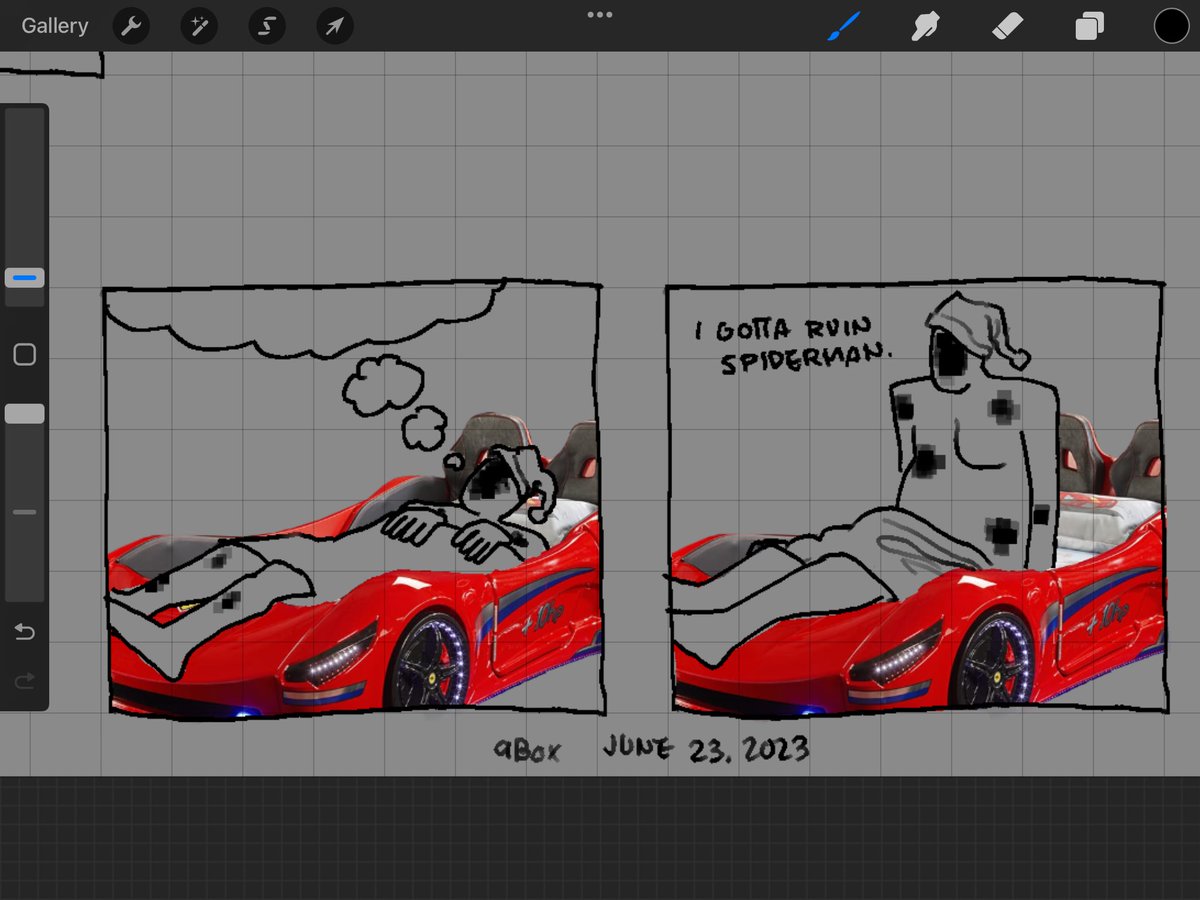
Task: Select the Eraser tool
Action: (1007, 26)
